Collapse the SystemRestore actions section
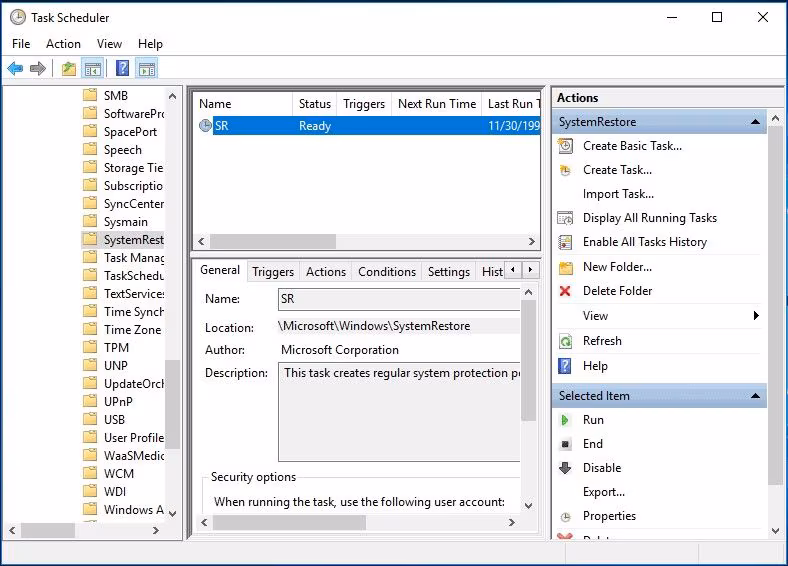The image size is (788, 566). tap(755, 122)
